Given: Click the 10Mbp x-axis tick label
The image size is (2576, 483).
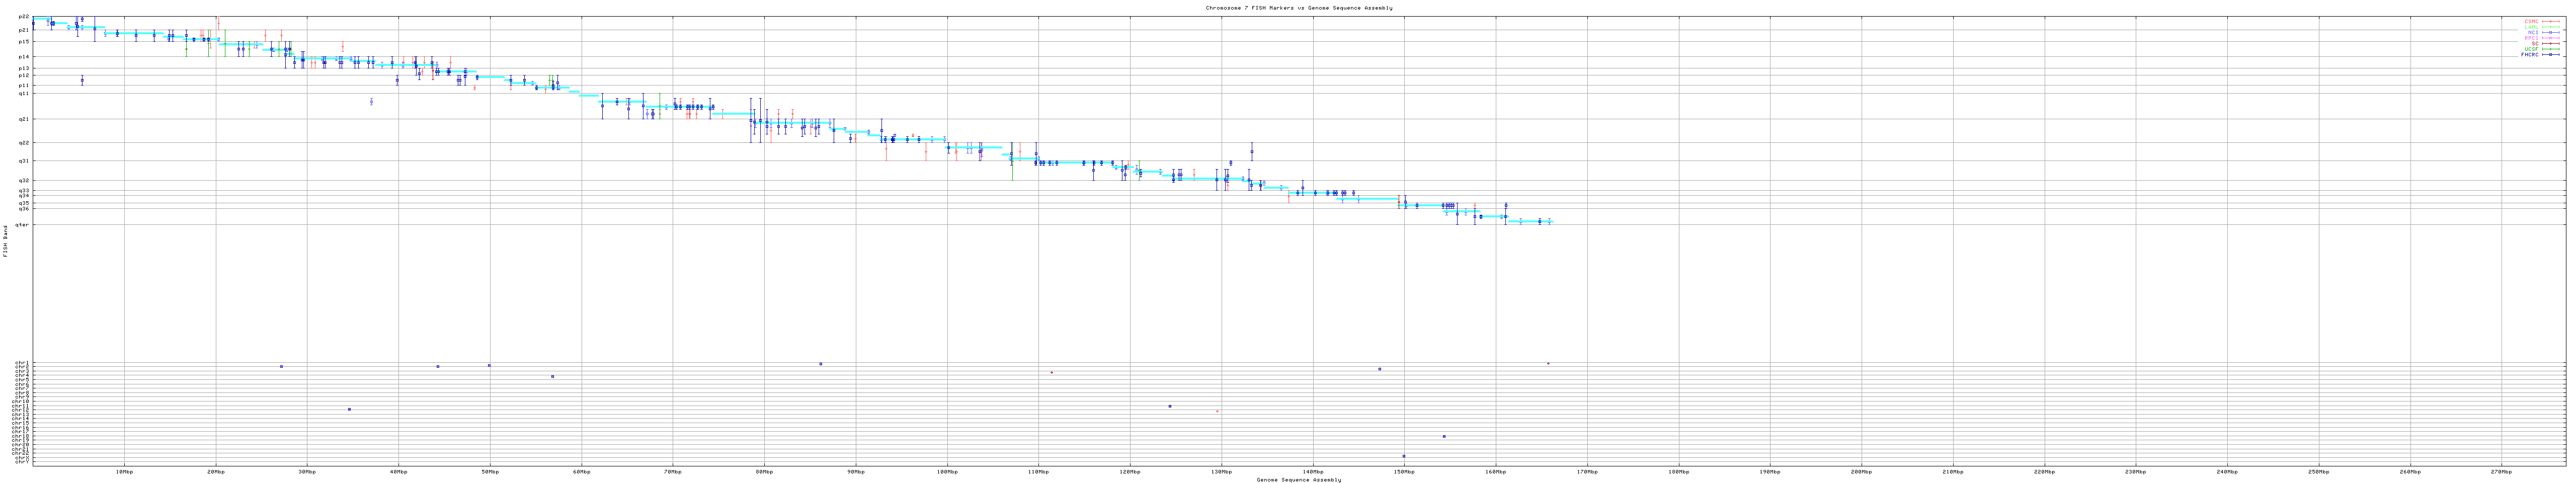Looking at the screenshot, I should click(124, 471).
